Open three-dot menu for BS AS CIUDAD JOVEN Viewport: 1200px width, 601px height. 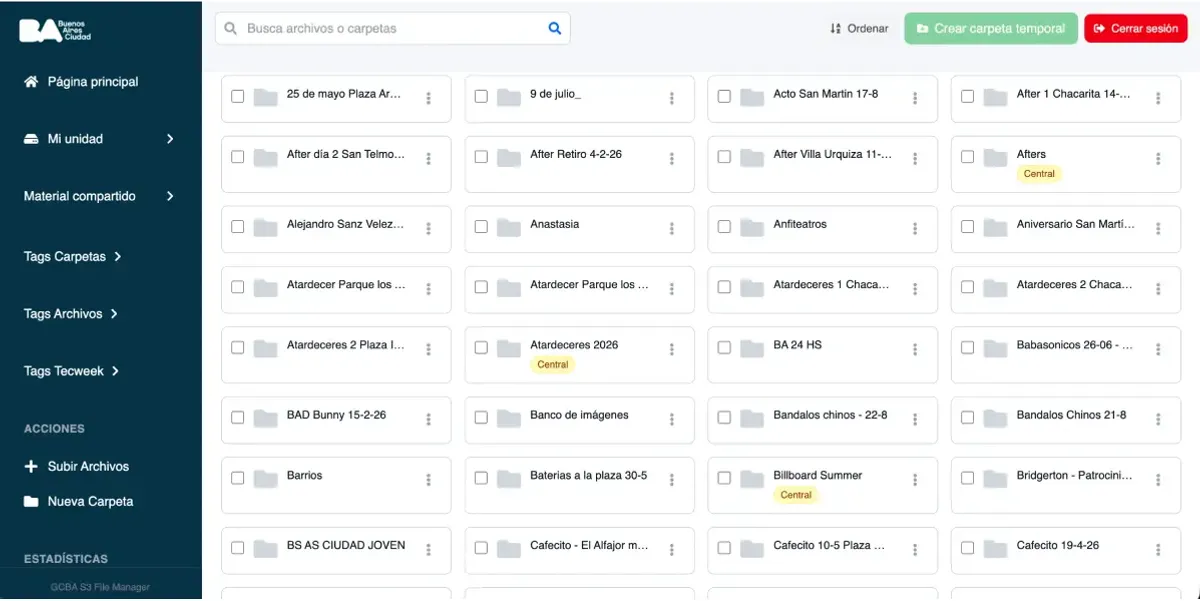429,550
